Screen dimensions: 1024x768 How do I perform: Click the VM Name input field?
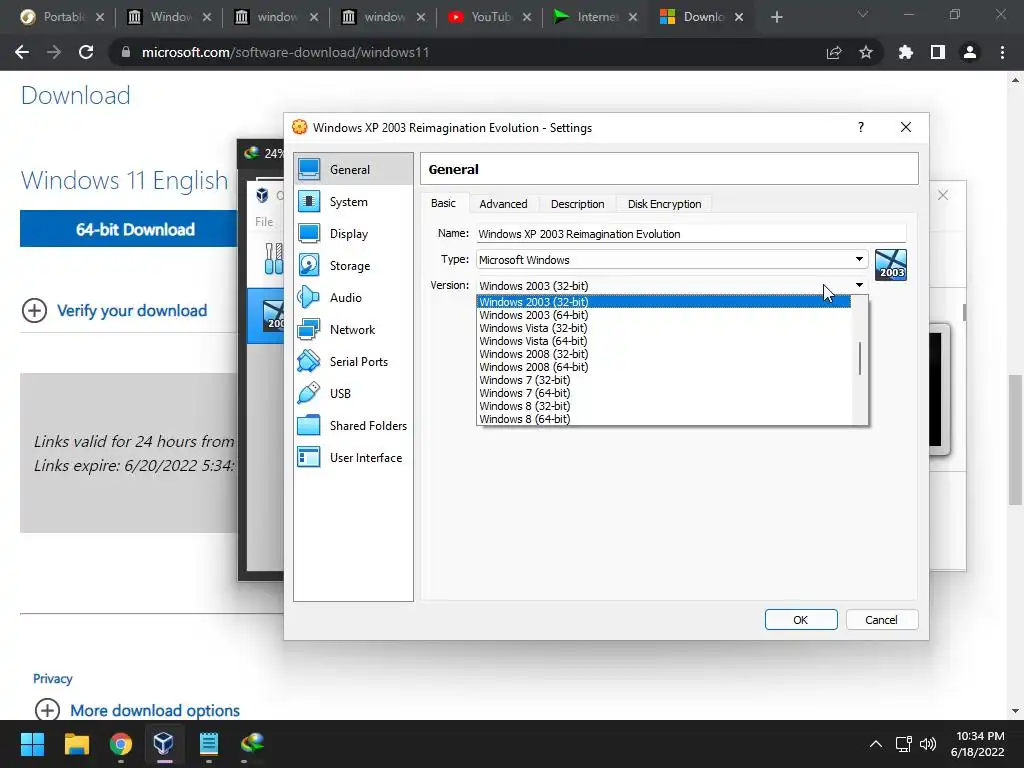(x=691, y=234)
